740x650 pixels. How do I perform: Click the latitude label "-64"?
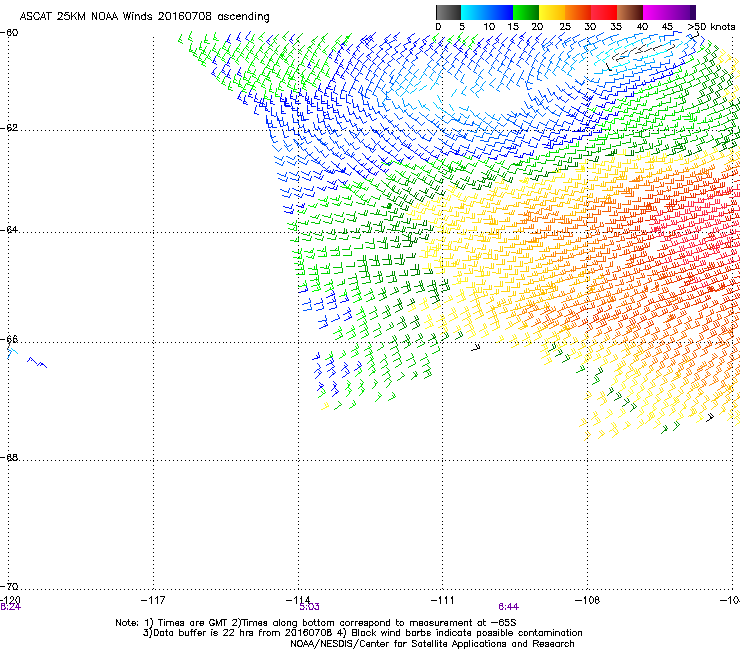pos(9,230)
